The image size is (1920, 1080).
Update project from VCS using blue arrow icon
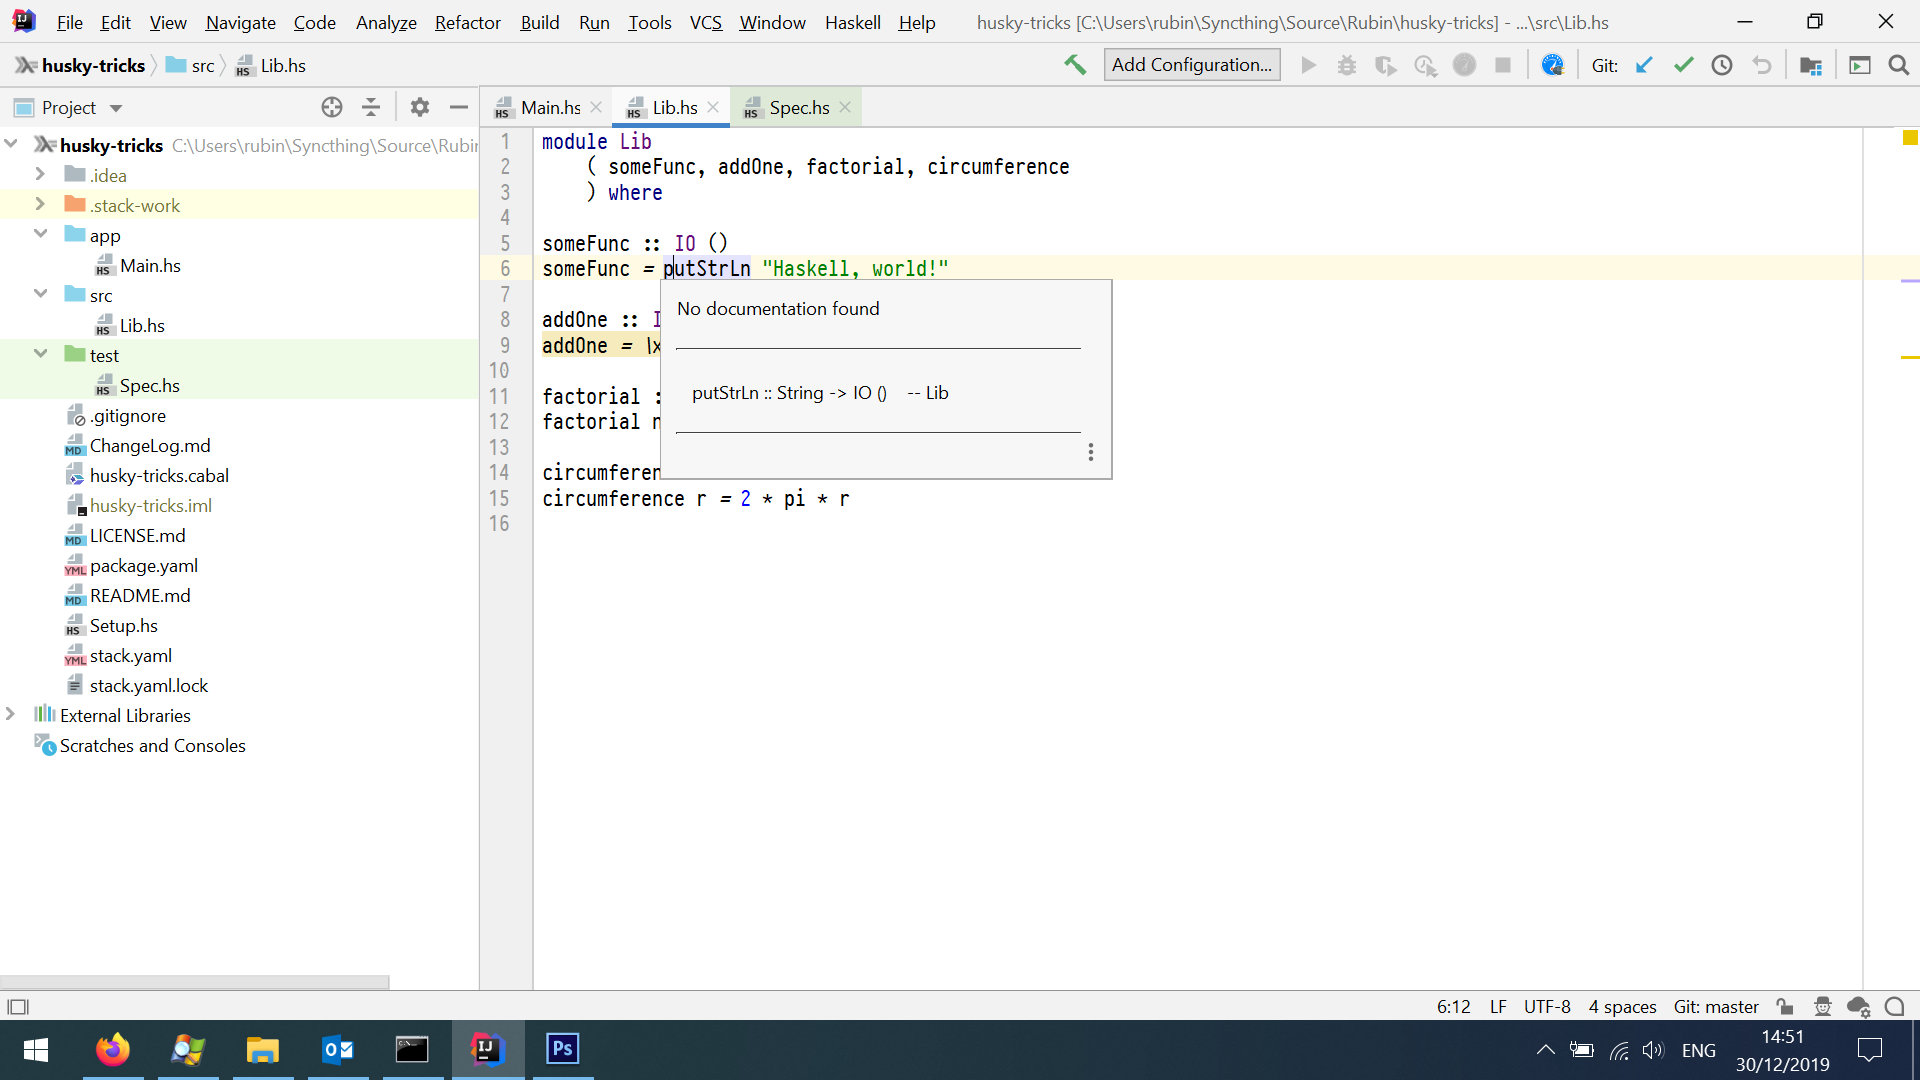[x=1643, y=64]
